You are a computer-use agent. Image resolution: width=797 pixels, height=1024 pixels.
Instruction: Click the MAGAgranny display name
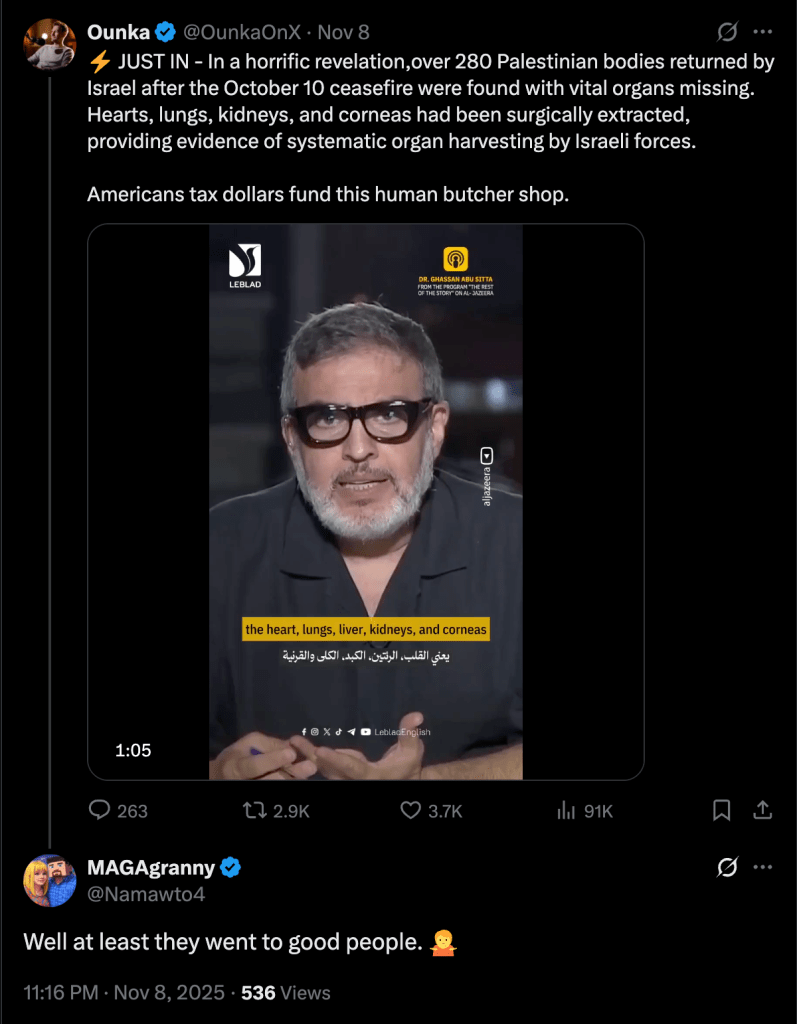tap(150, 867)
